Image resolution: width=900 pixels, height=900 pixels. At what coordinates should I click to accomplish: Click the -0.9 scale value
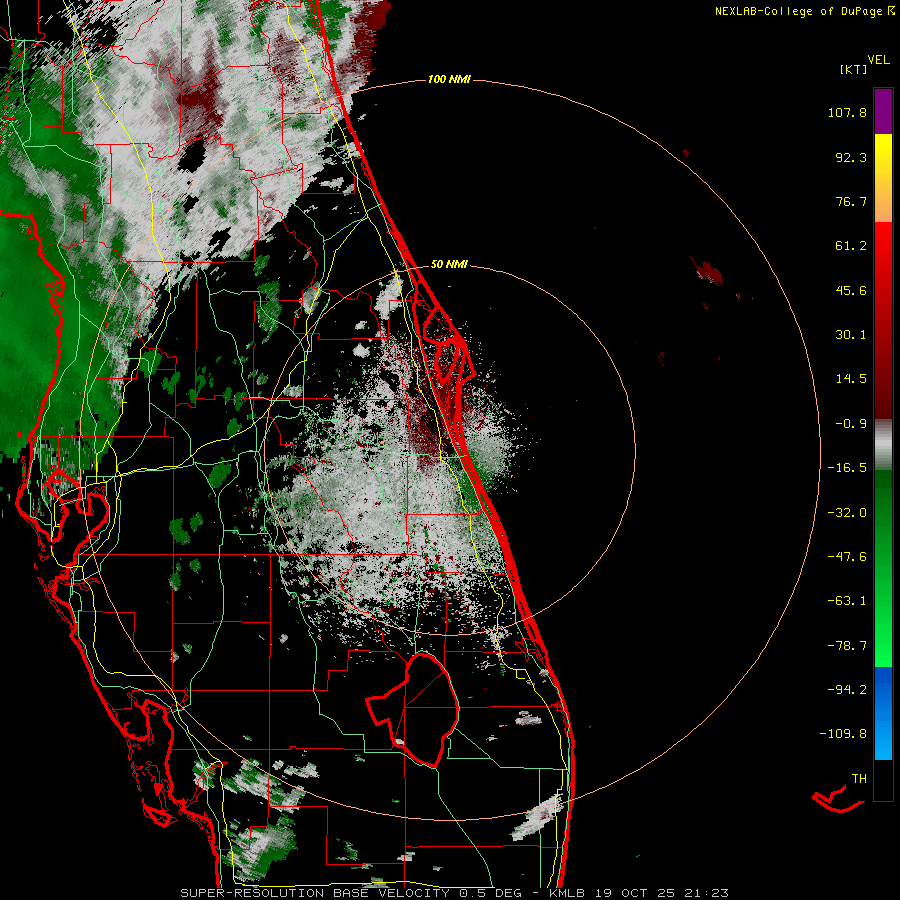coord(851,424)
